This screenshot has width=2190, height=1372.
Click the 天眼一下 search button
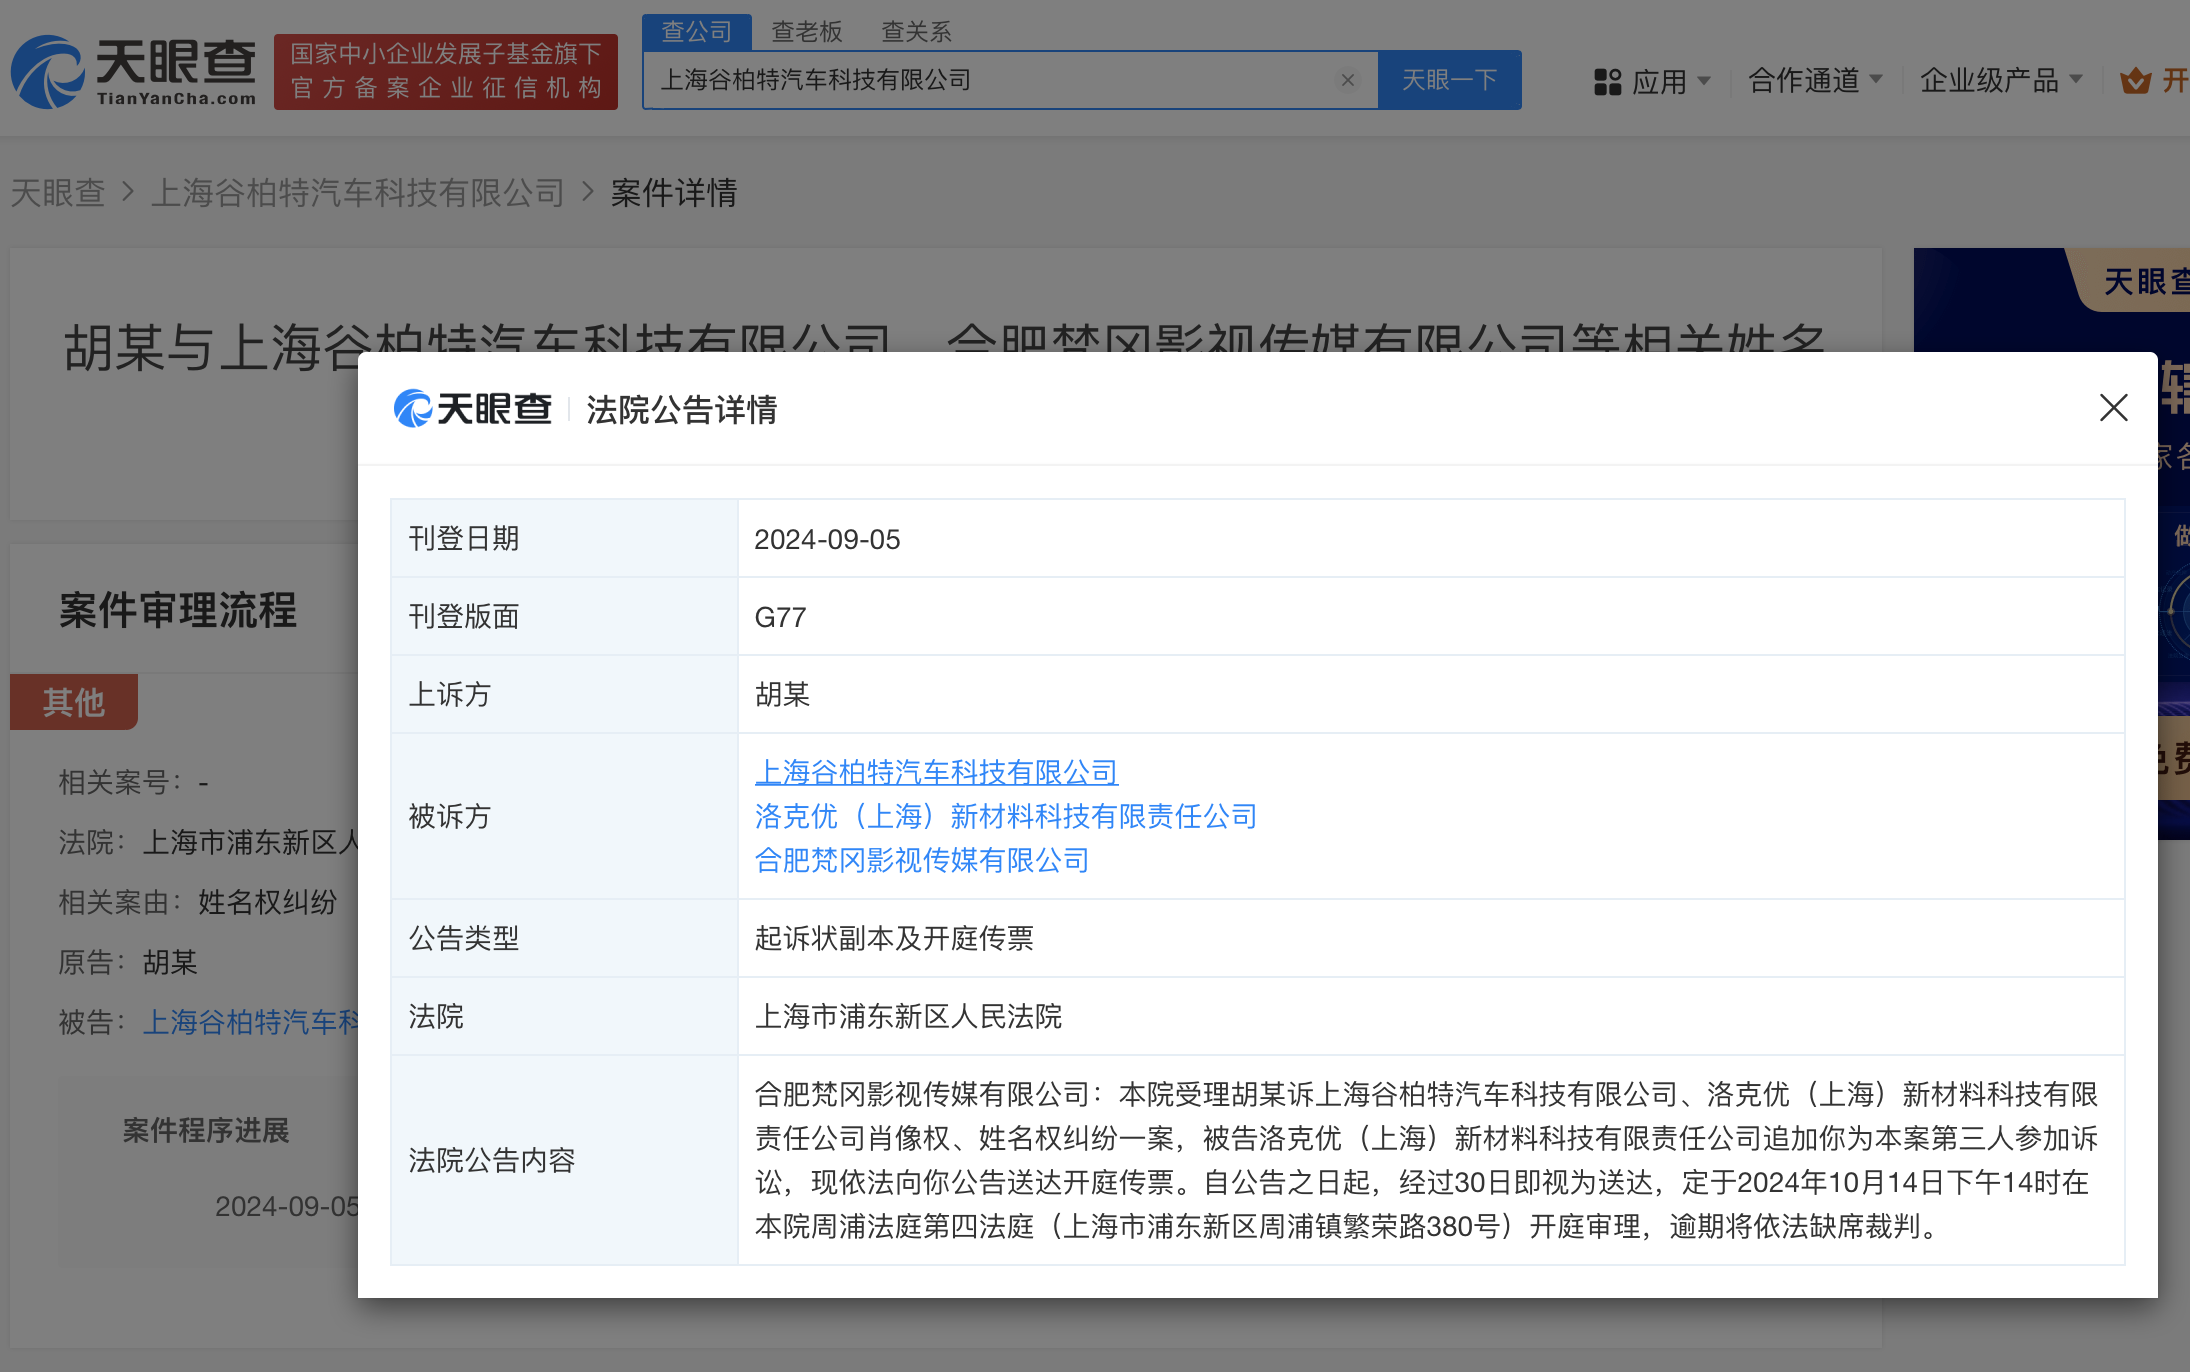click(1450, 80)
